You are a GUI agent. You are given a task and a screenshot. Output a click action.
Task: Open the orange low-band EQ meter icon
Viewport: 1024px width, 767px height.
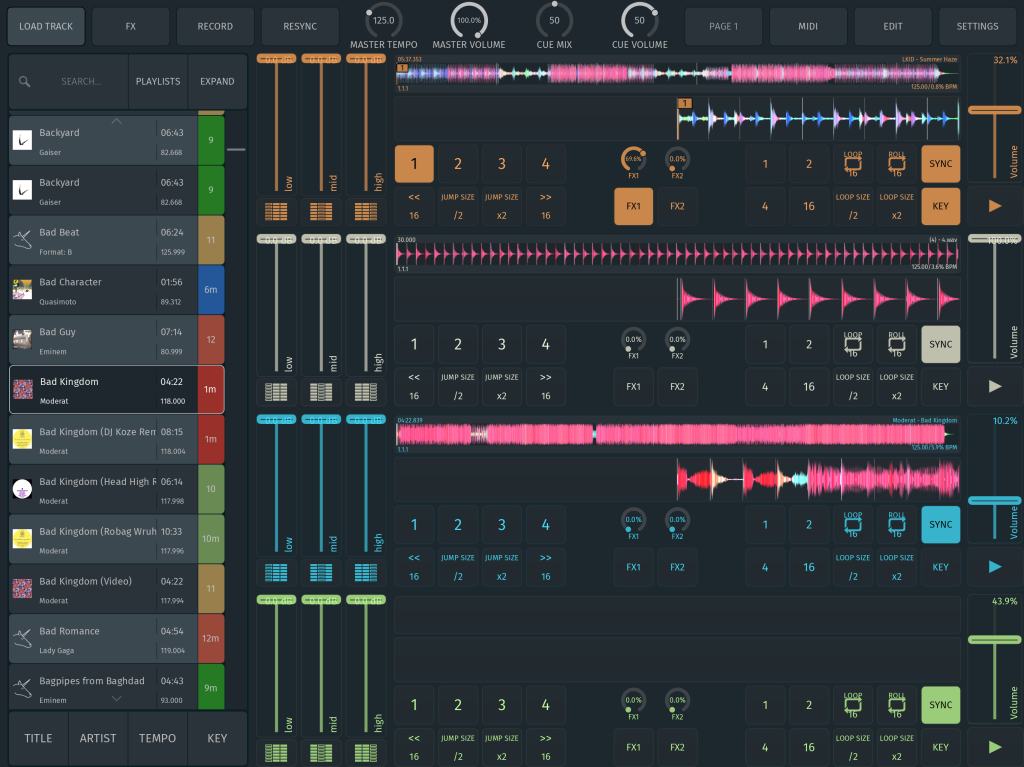point(278,211)
